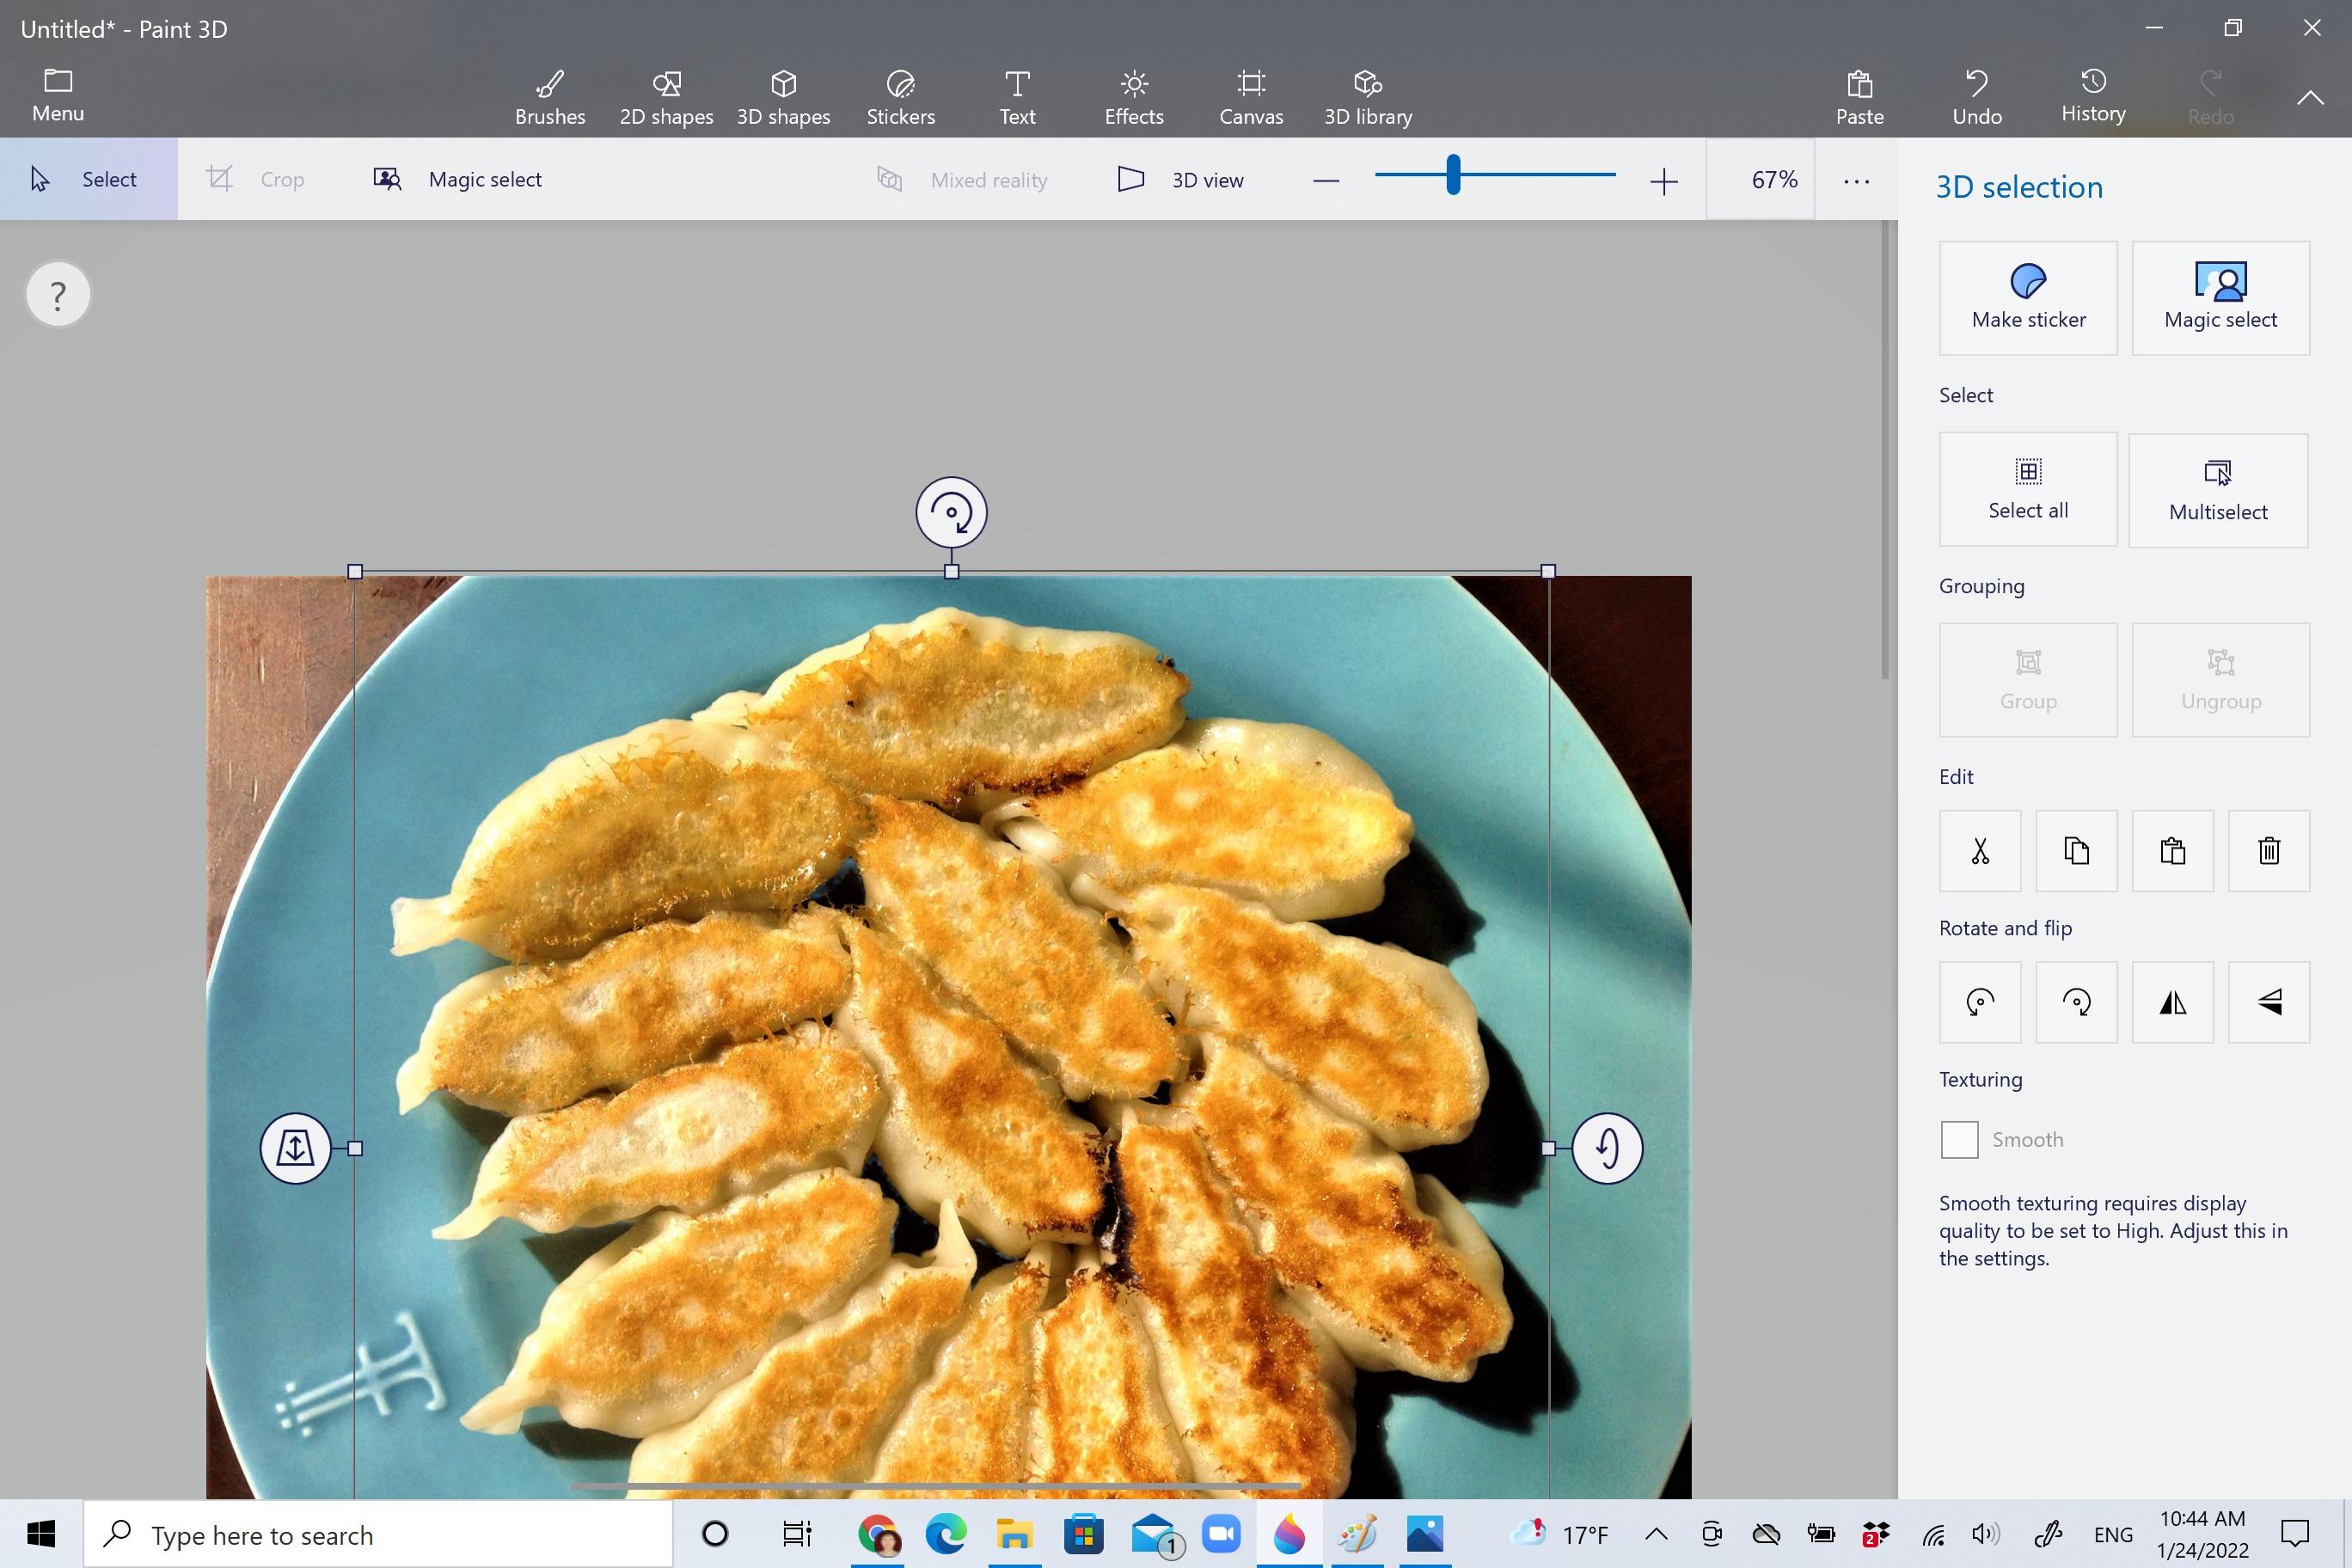Open the Menu folder item
This screenshot has height=1568, width=2352.
click(x=58, y=95)
